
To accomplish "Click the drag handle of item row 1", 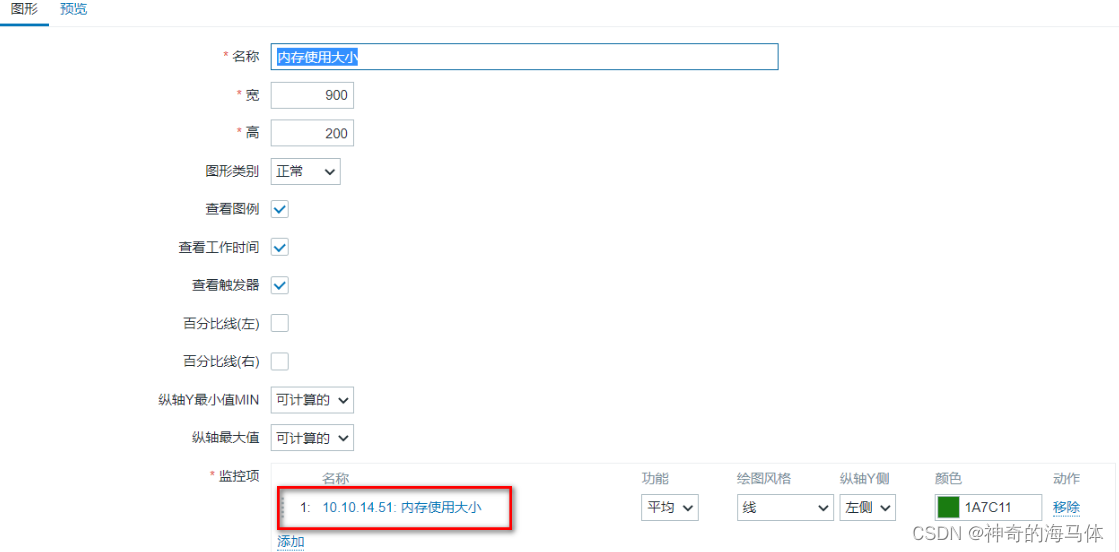I will coord(282,508).
